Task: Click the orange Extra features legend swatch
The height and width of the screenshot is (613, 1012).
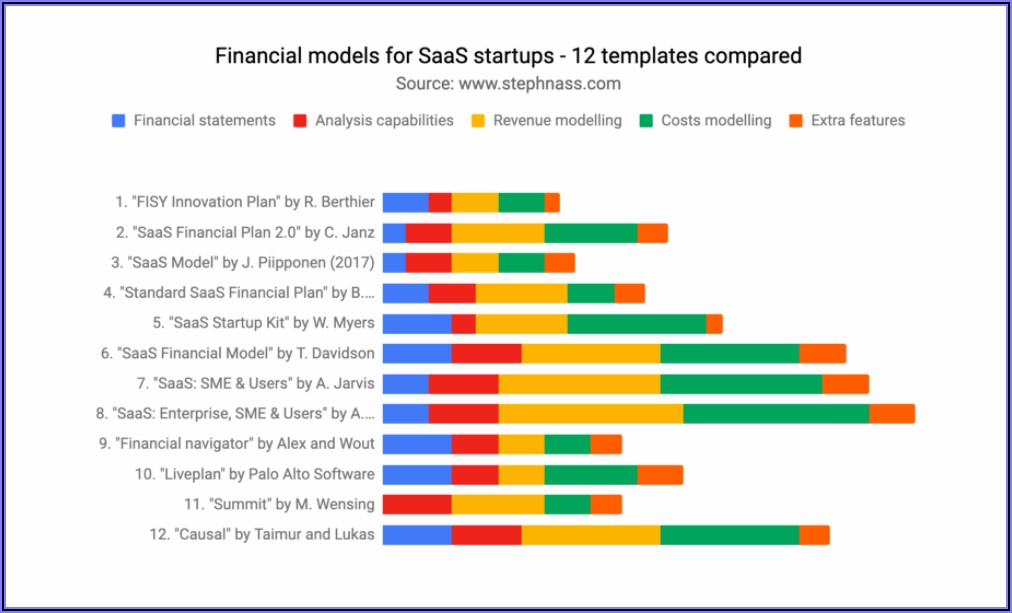Action: pos(796,121)
